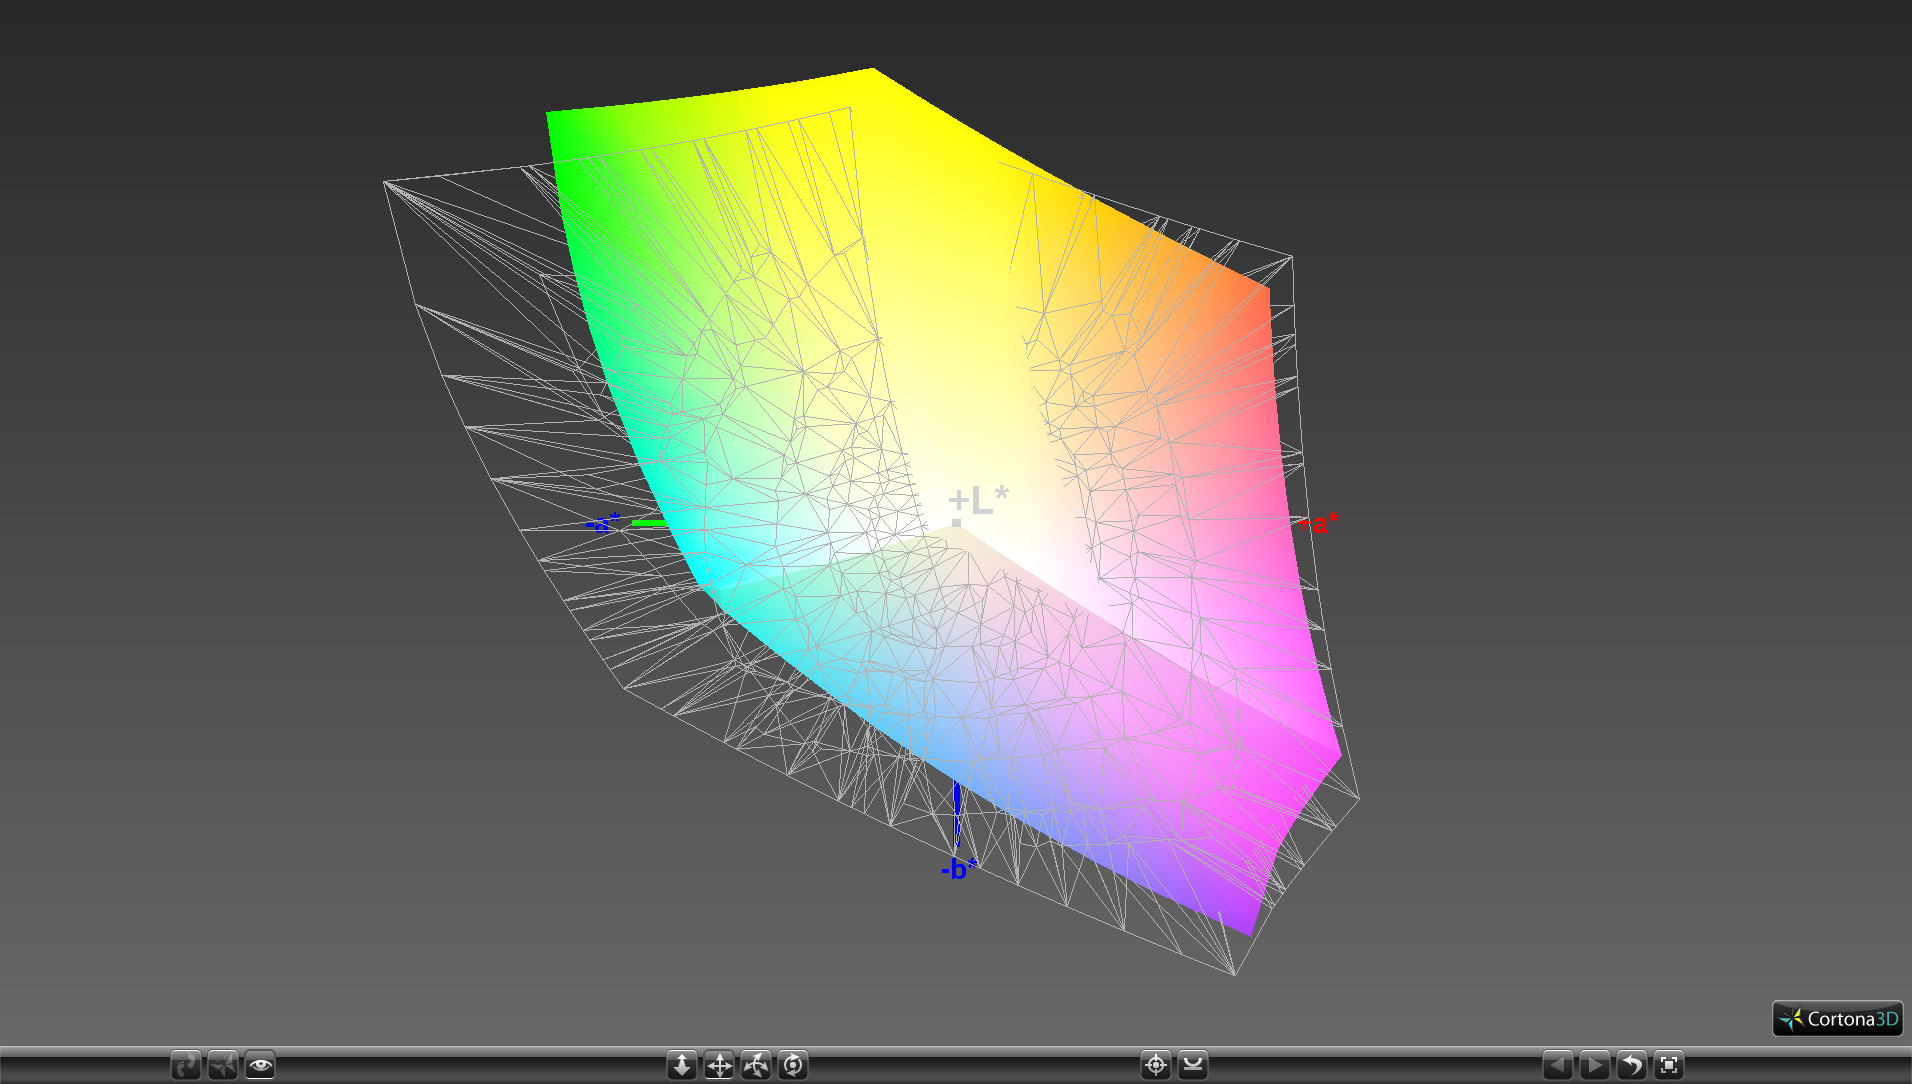Activate the Examine (eye) navigation mode
1914x1084 pixels.
260,1065
